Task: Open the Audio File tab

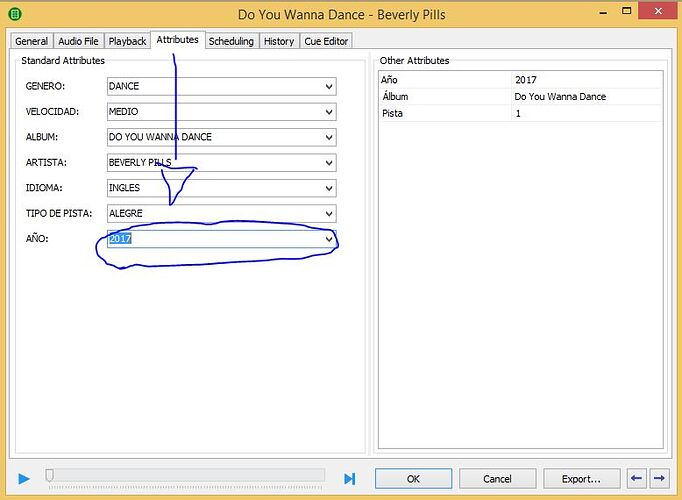Action: coord(77,41)
